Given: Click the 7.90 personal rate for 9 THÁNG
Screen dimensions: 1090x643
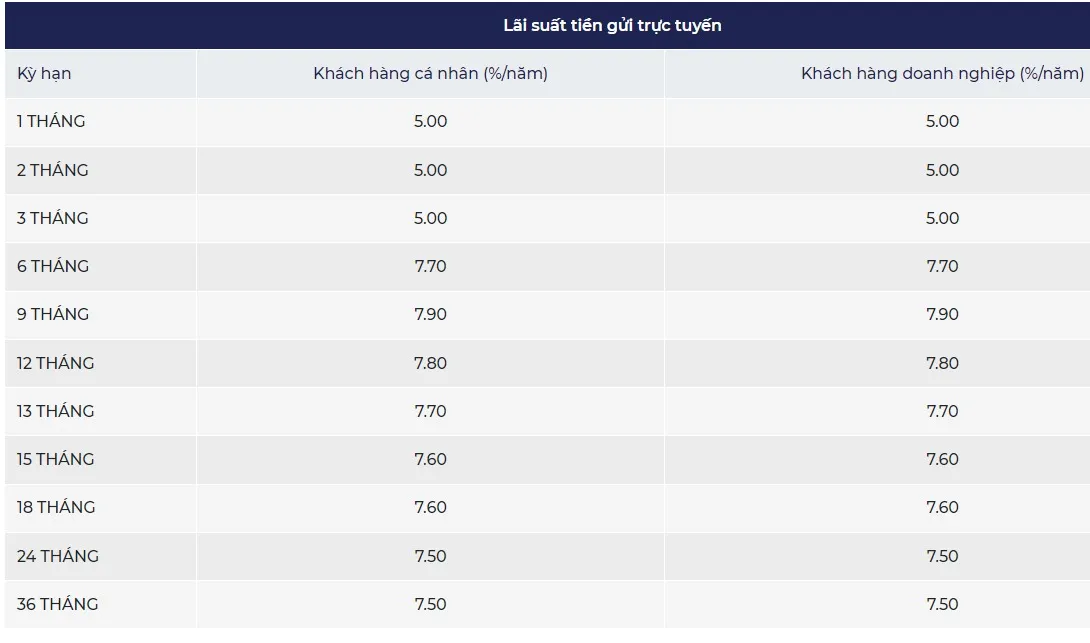Looking at the screenshot, I should 430,314.
